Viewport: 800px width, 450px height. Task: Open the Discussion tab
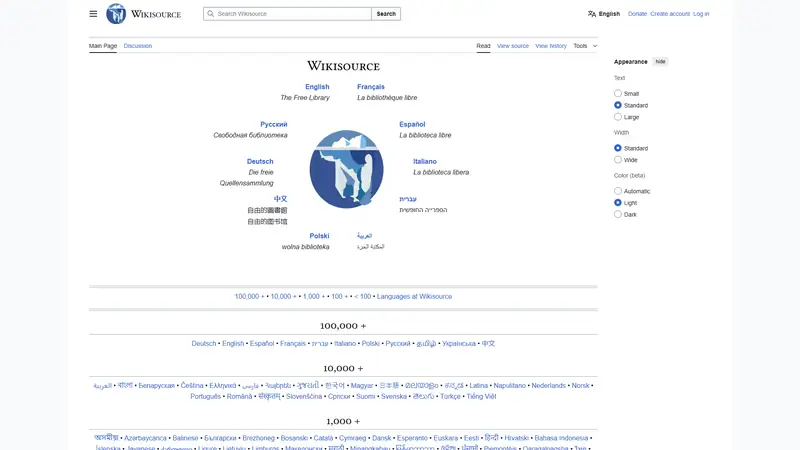pos(138,46)
